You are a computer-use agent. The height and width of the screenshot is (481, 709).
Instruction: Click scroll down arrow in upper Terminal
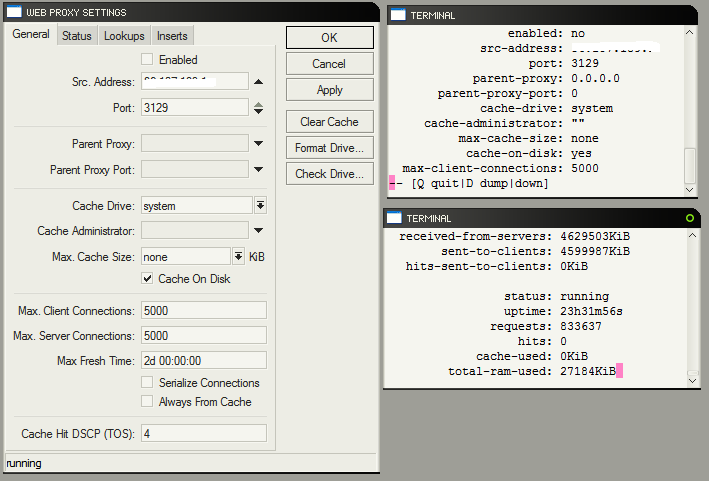pos(690,190)
